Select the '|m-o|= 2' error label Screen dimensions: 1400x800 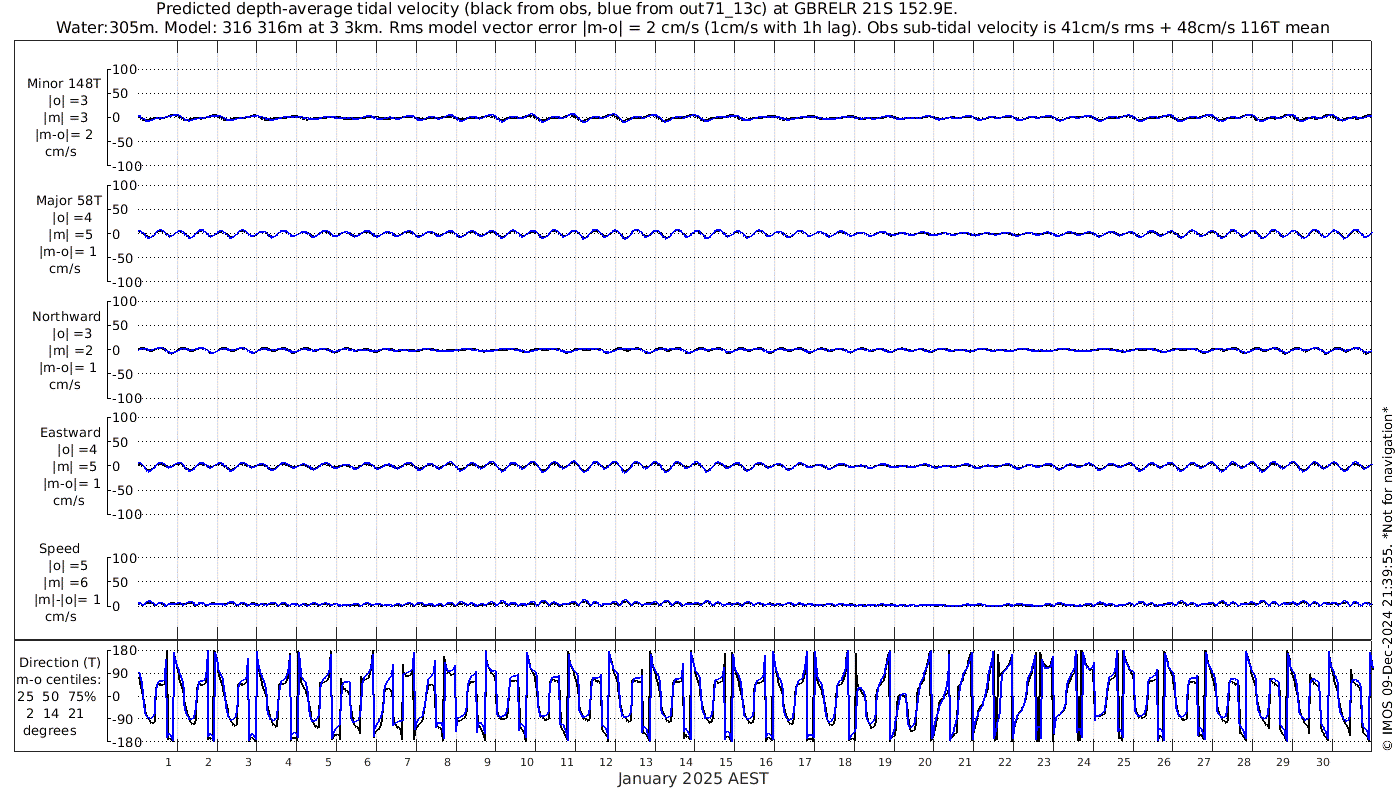click(65, 134)
